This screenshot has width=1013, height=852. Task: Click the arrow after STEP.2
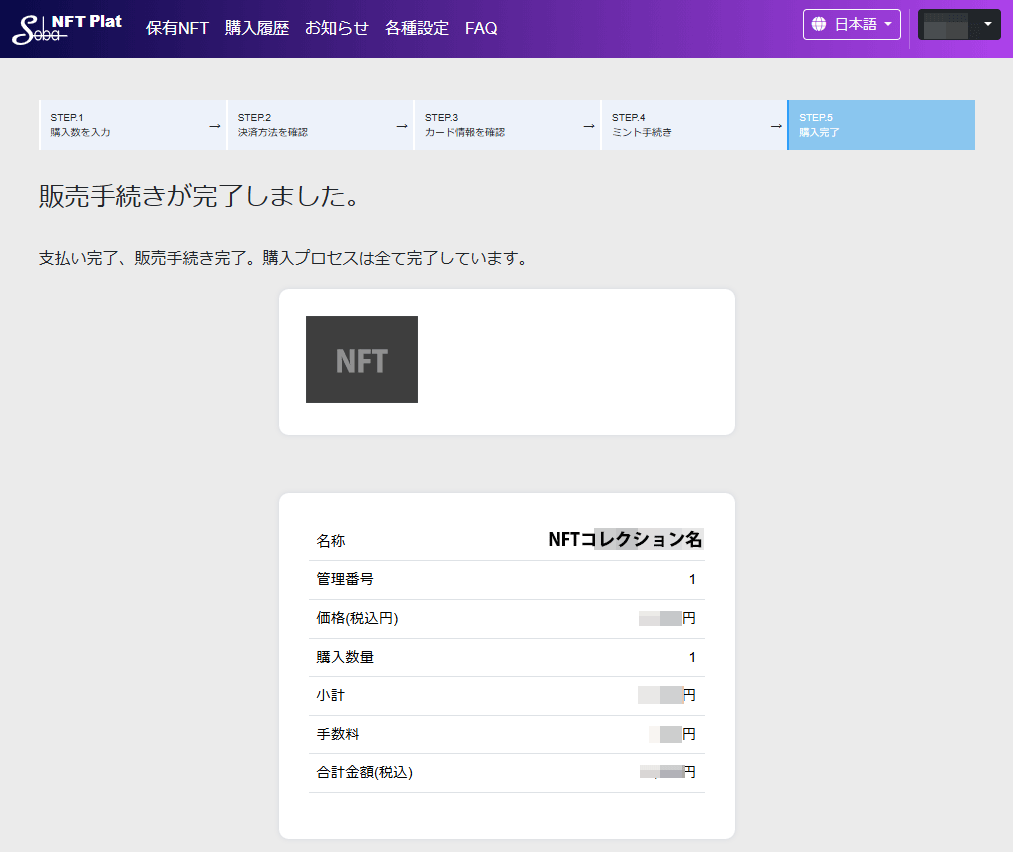[401, 126]
